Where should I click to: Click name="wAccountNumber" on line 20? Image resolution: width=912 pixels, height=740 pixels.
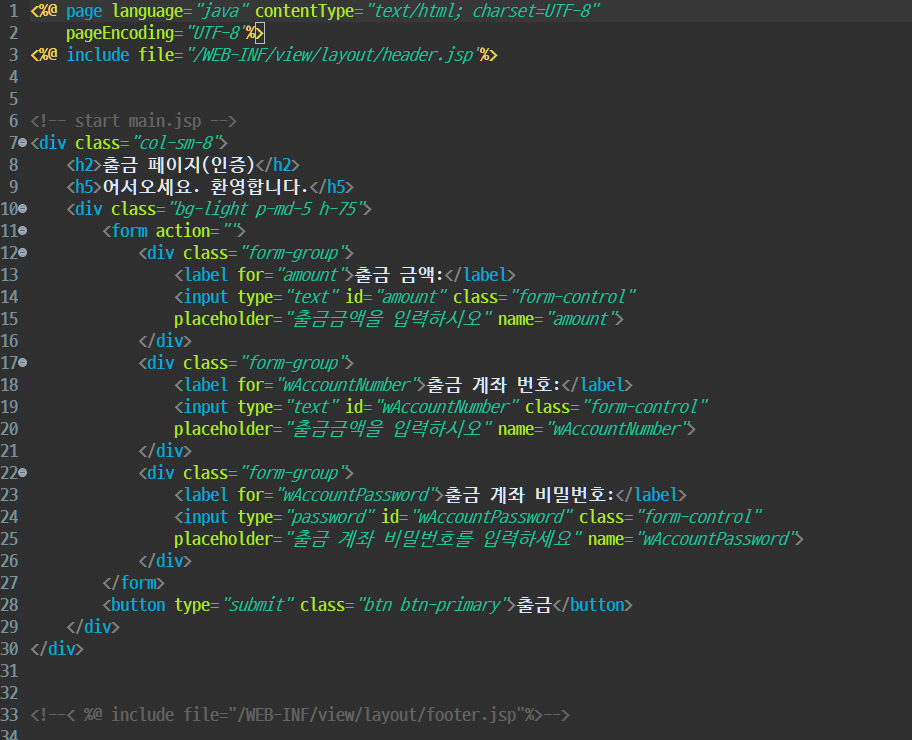615,429
